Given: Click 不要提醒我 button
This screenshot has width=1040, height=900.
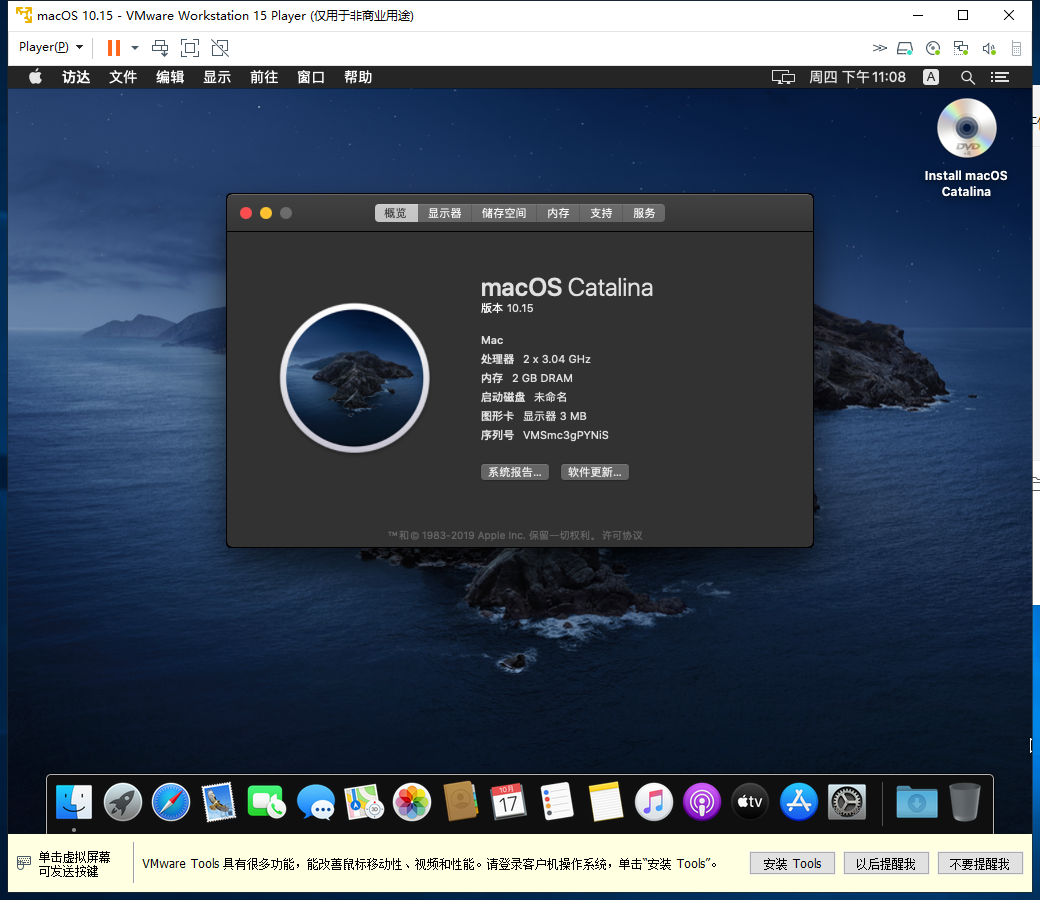Looking at the screenshot, I should [x=980, y=864].
